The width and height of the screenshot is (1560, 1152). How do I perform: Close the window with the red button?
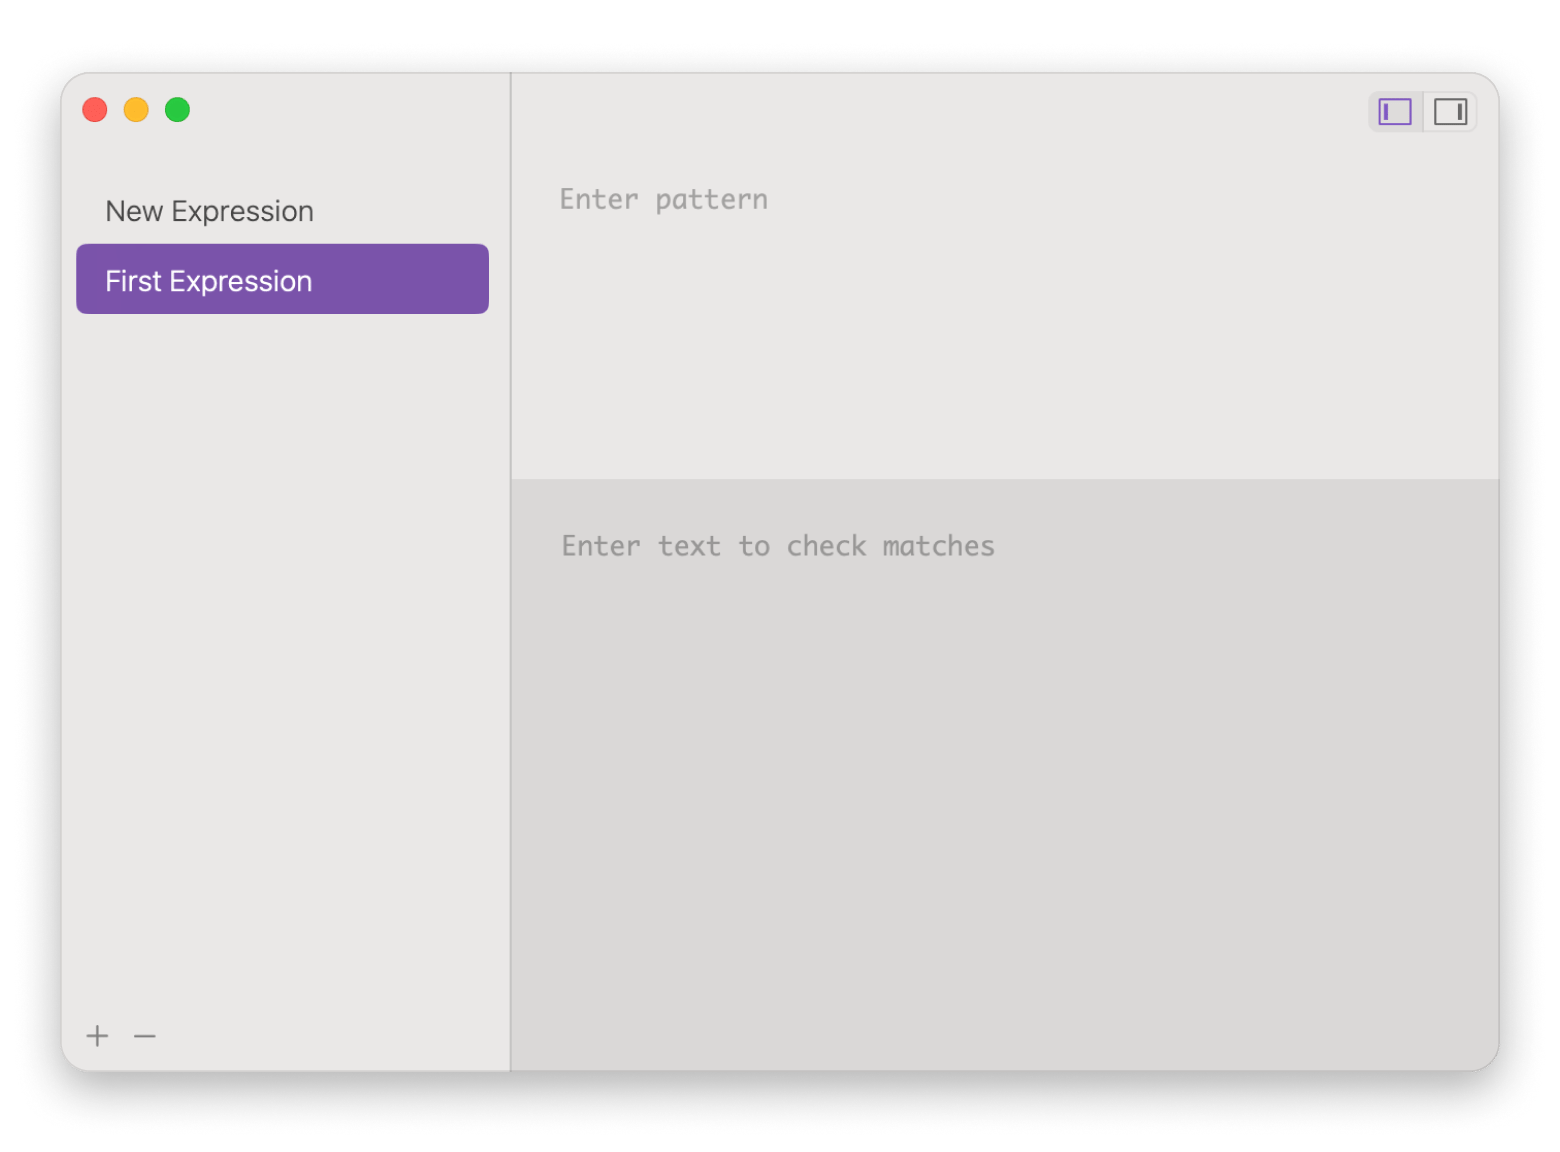pyautogui.click(x=95, y=110)
